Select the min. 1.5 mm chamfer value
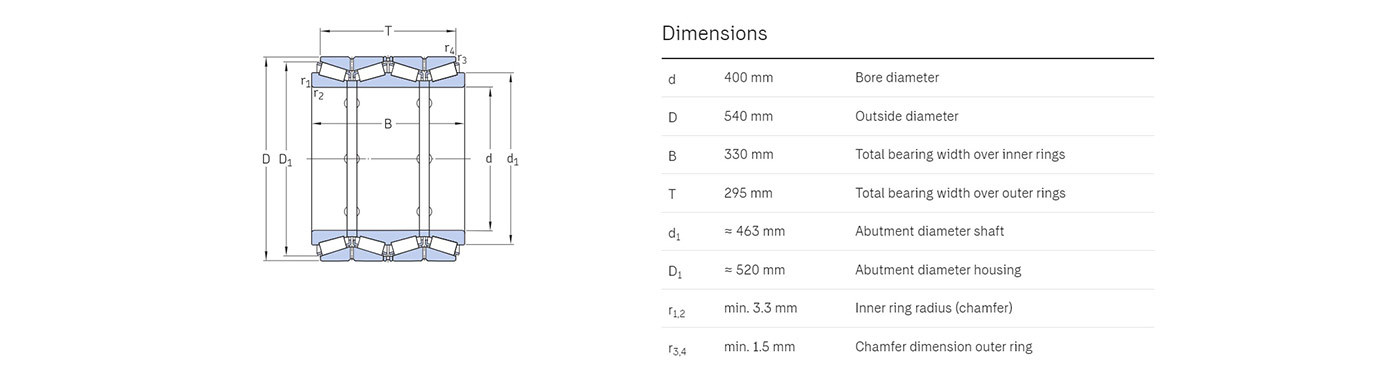Image resolution: width=1400 pixels, height=369 pixels. click(759, 347)
